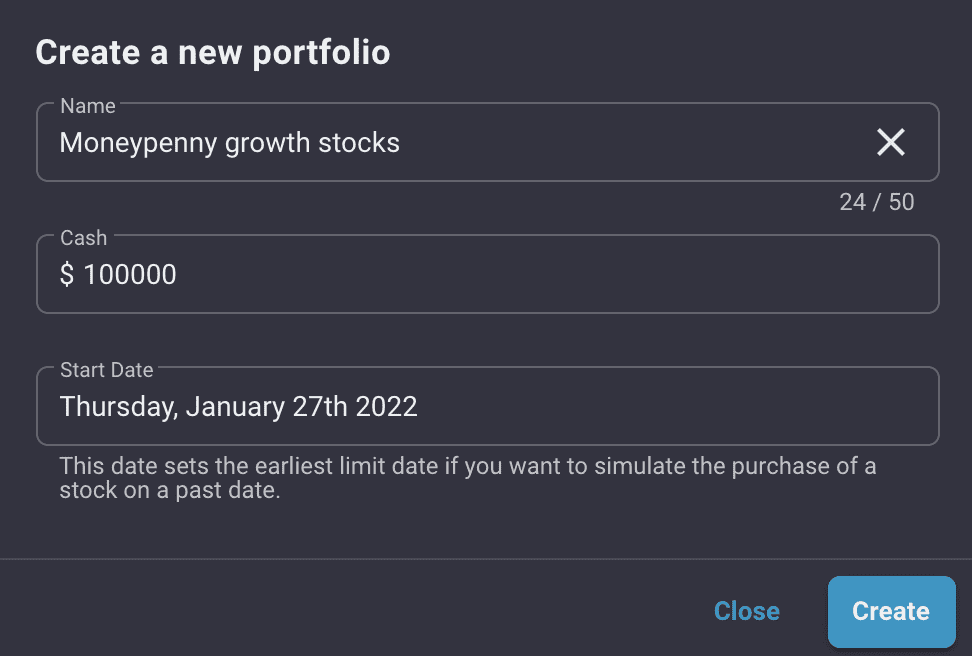Click the 'Moneypenny growth stocks' text
The height and width of the screenshot is (656, 972).
tap(229, 143)
